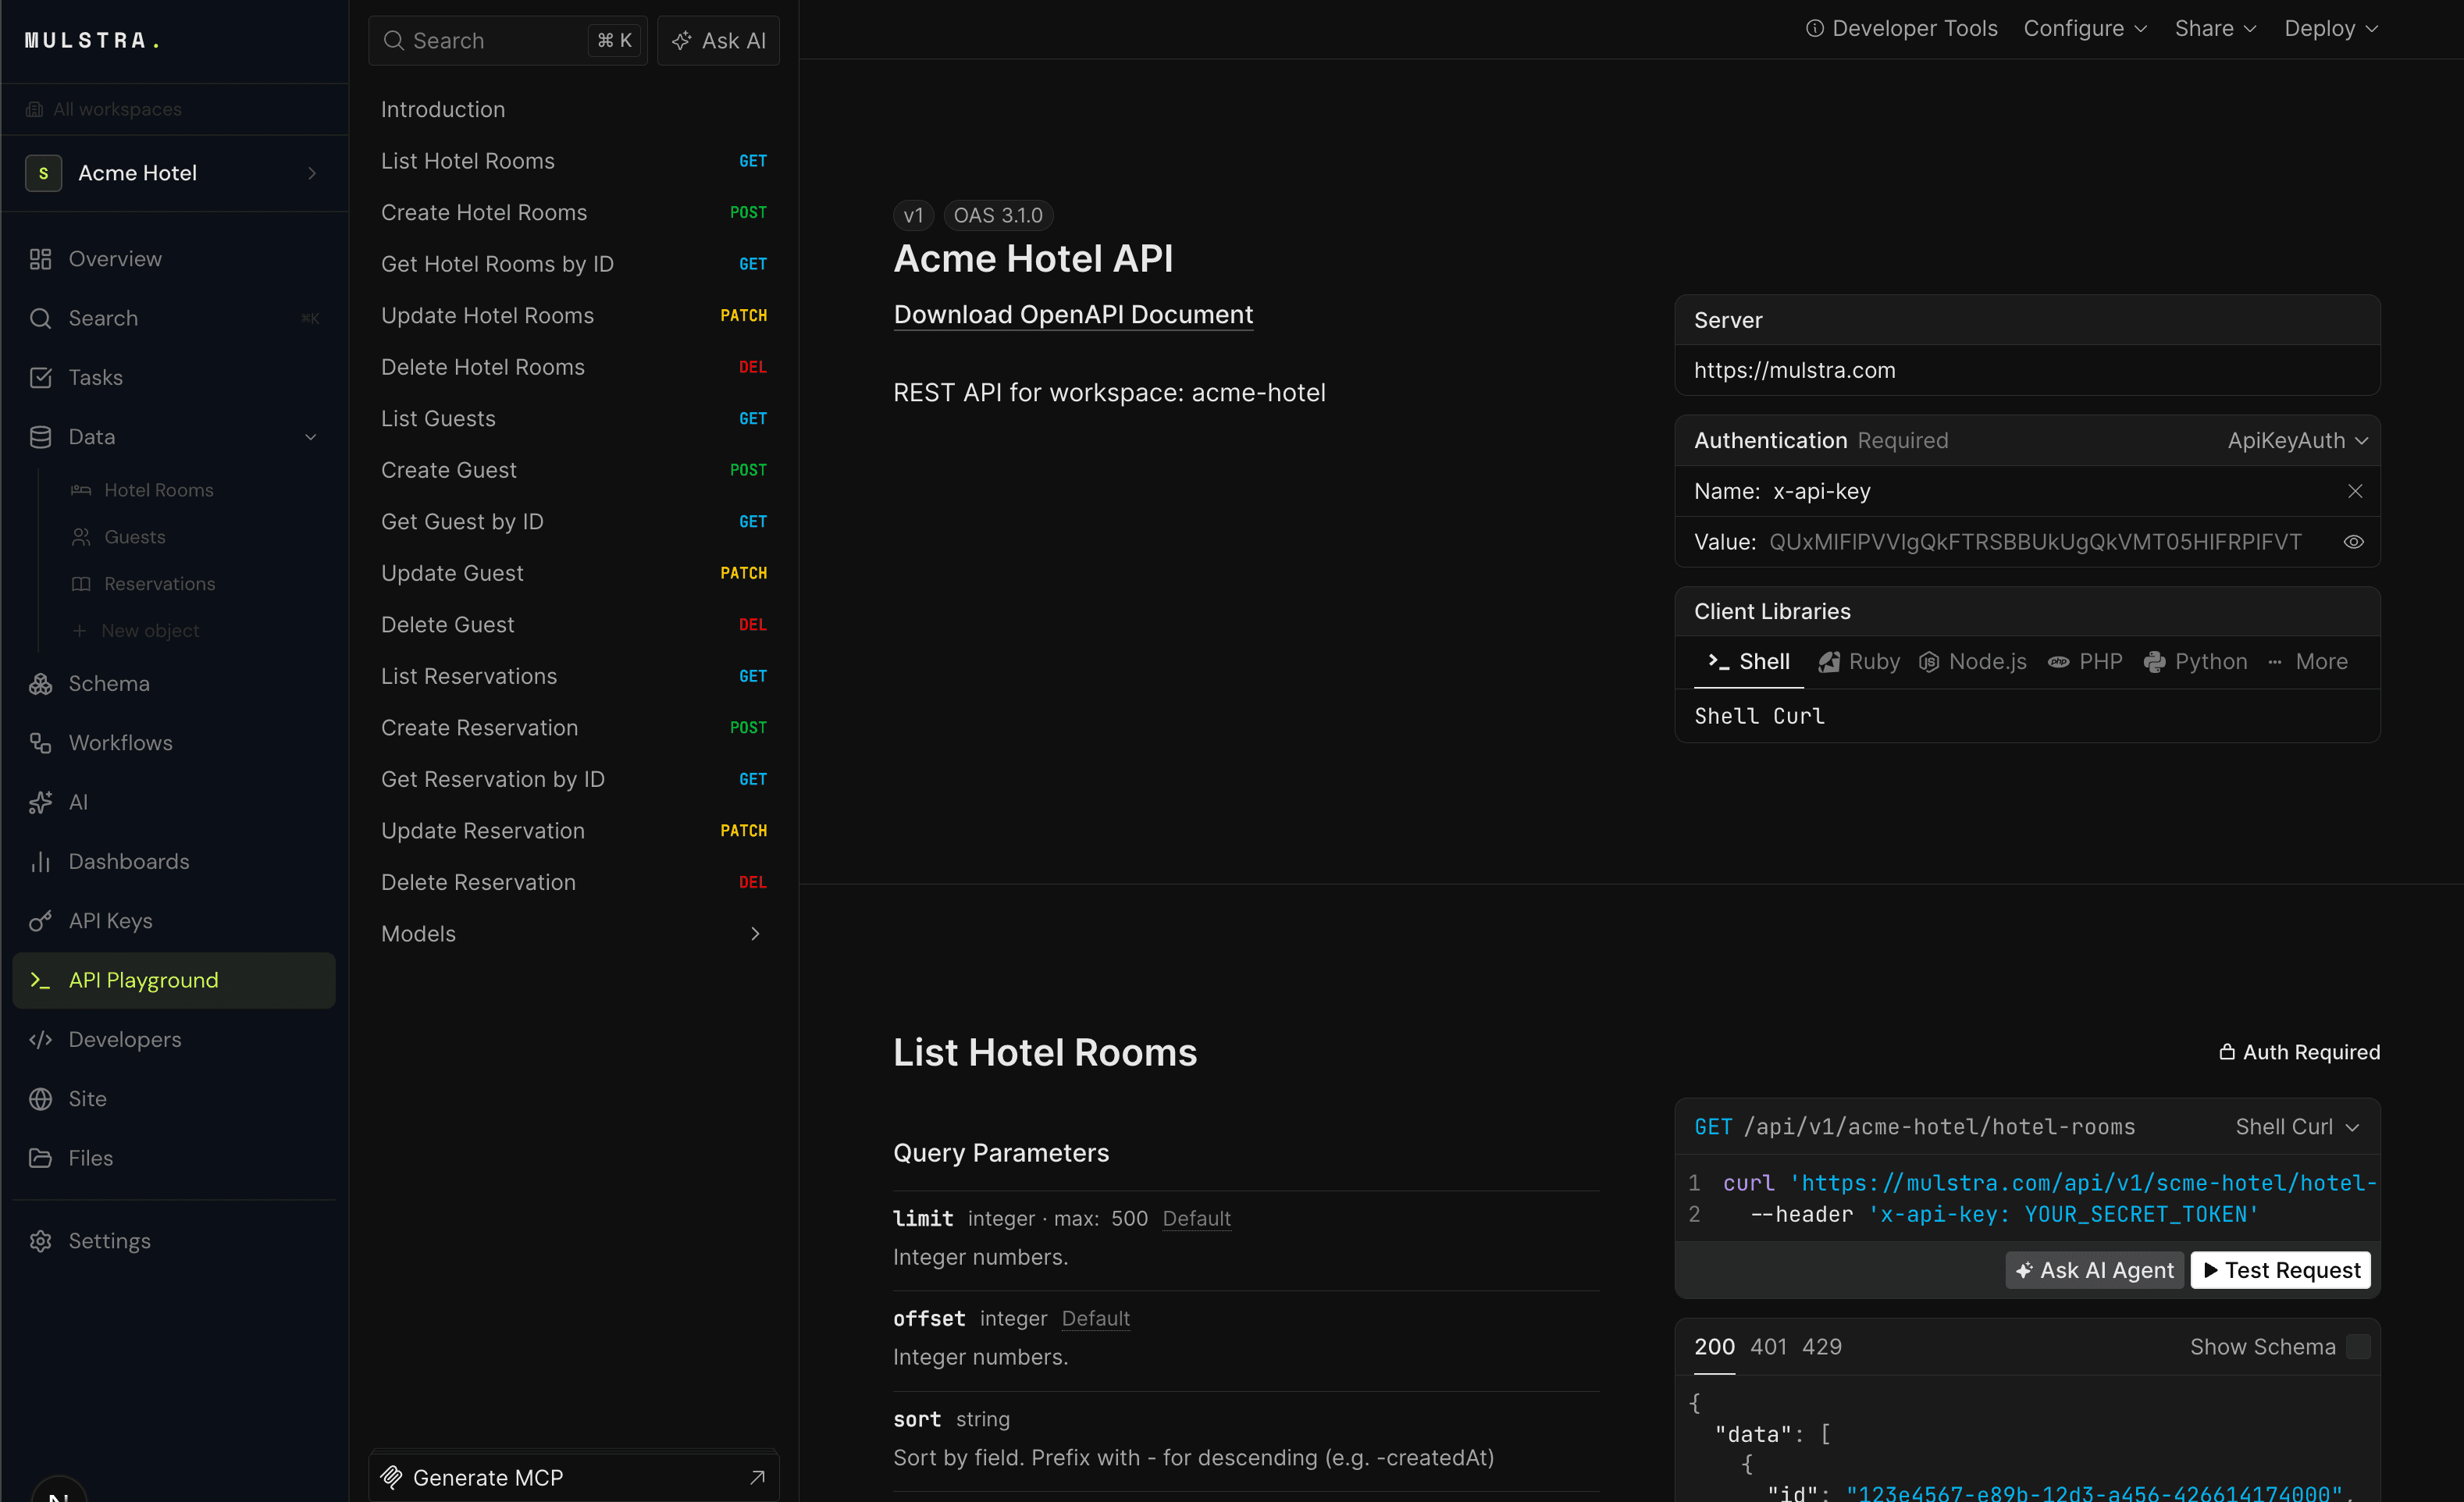Open the Site globe icon

[x=40, y=1099]
